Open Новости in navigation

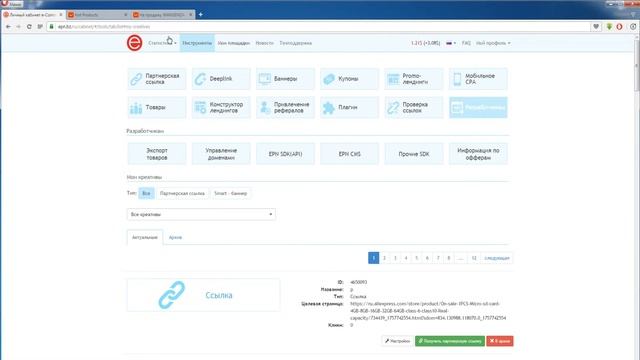(264, 43)
